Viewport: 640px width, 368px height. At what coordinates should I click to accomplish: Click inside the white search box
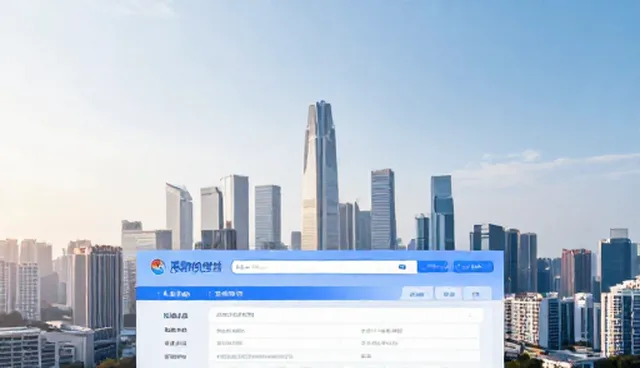(x=324, y=267)
